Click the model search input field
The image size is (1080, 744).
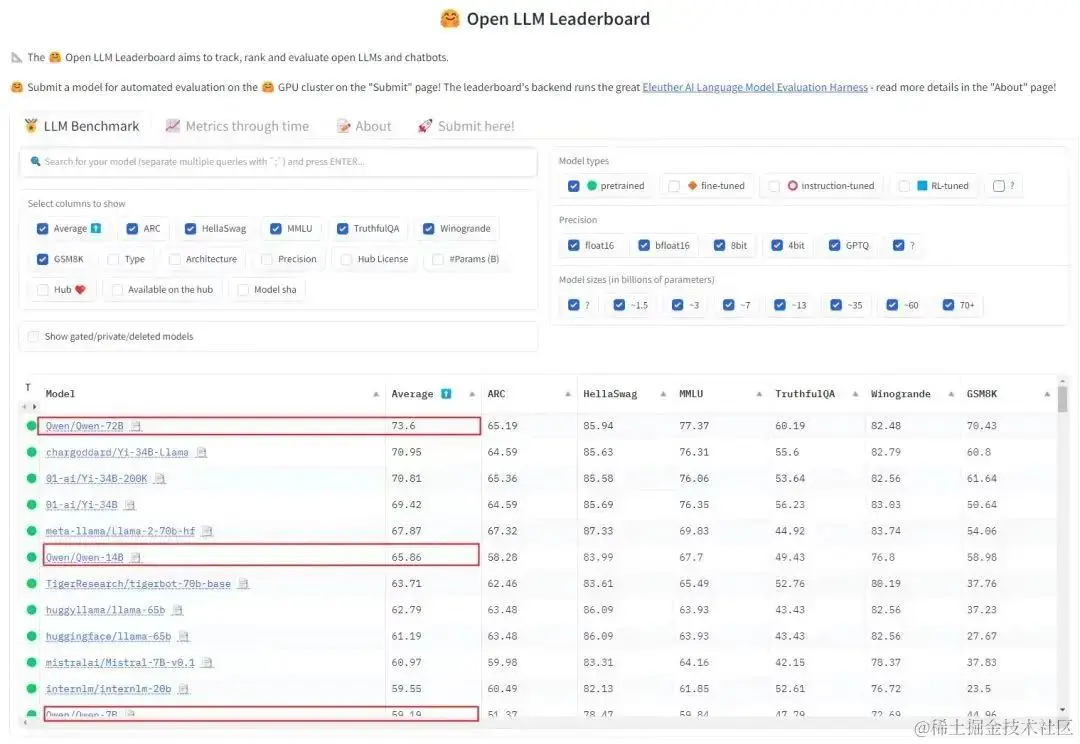tap(278, 162)
